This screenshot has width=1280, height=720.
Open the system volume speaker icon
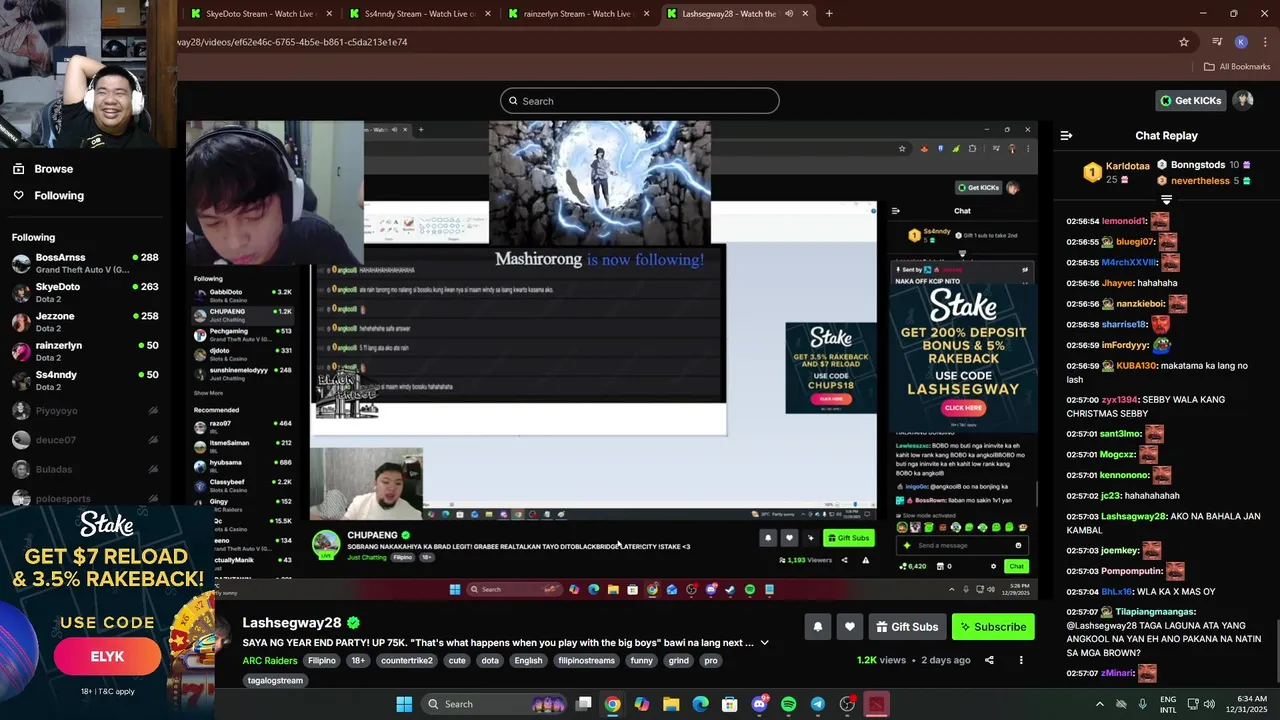(1210, 704)
